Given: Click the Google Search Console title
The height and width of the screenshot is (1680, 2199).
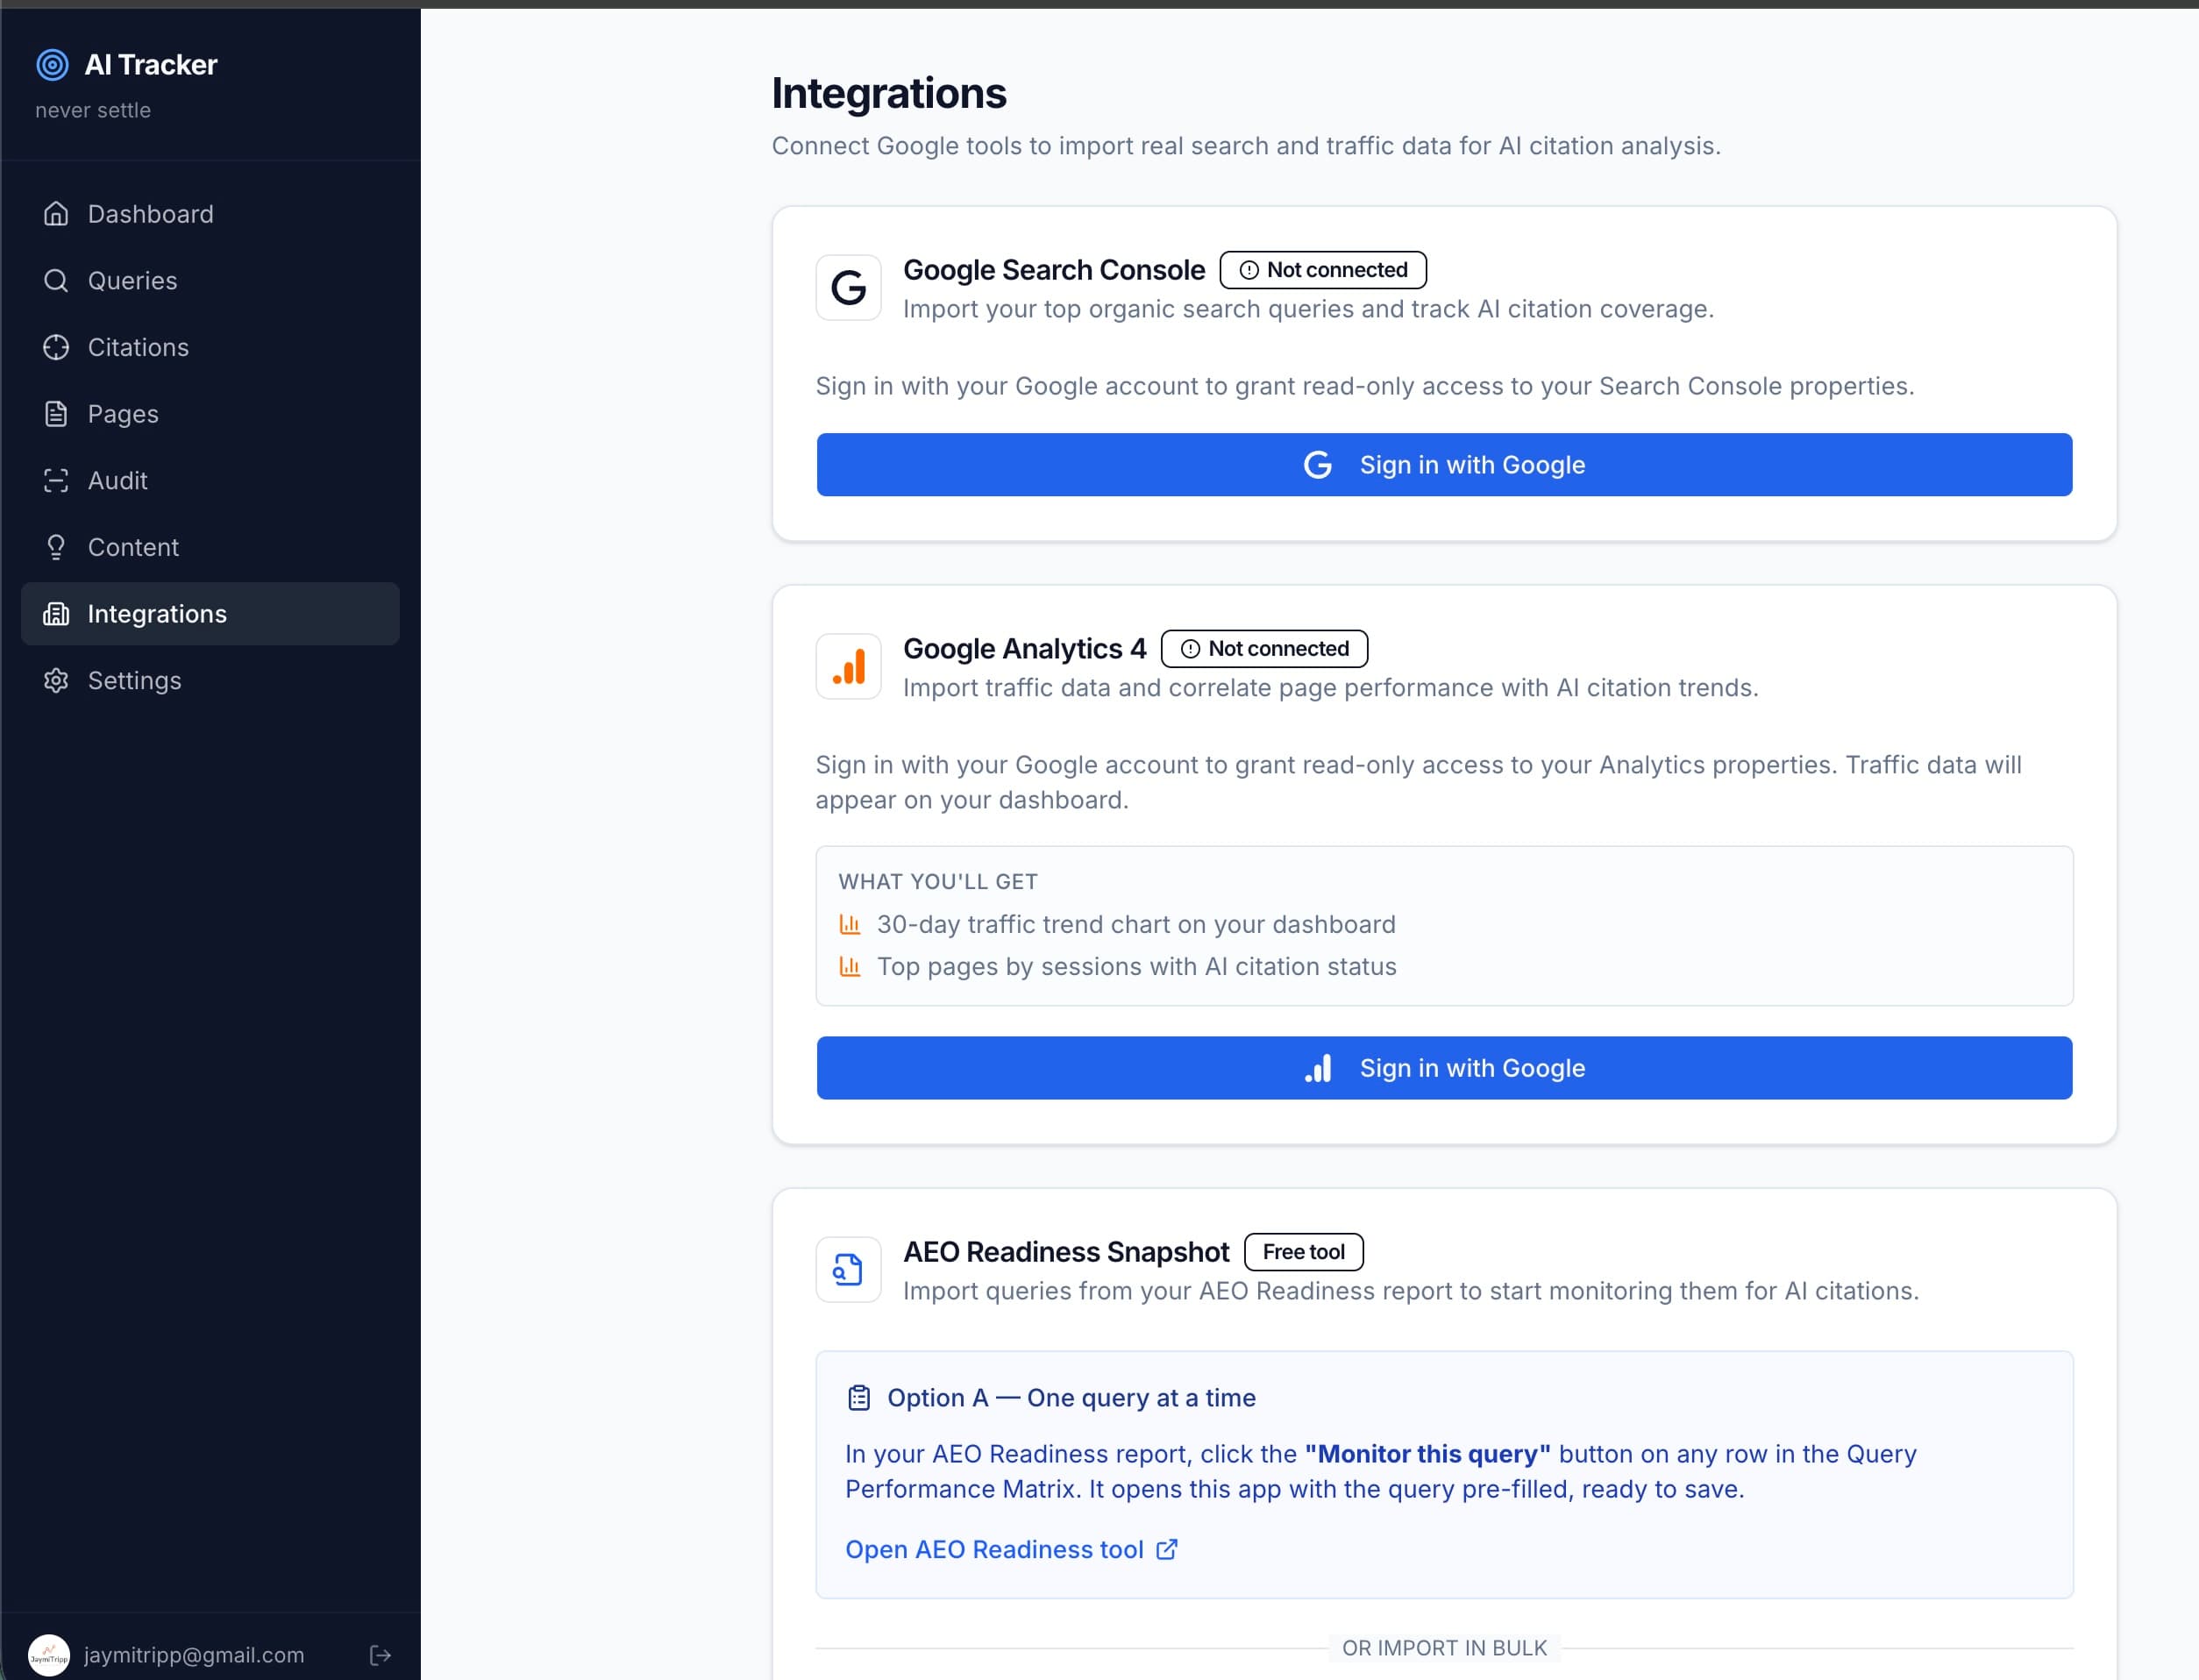Looking at the screenshot, I should [1054, 270].
